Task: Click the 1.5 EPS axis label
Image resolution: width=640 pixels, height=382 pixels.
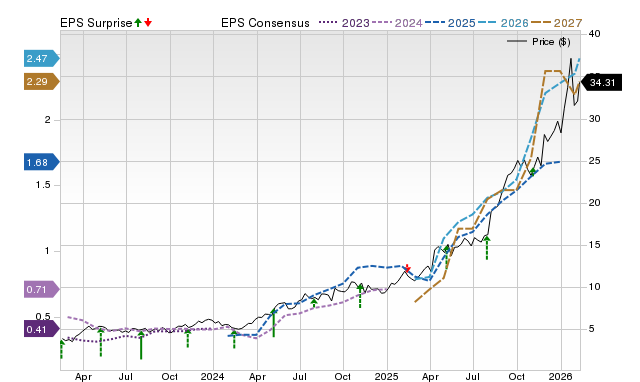Action: pyautogui.click(x=42, y=185)
